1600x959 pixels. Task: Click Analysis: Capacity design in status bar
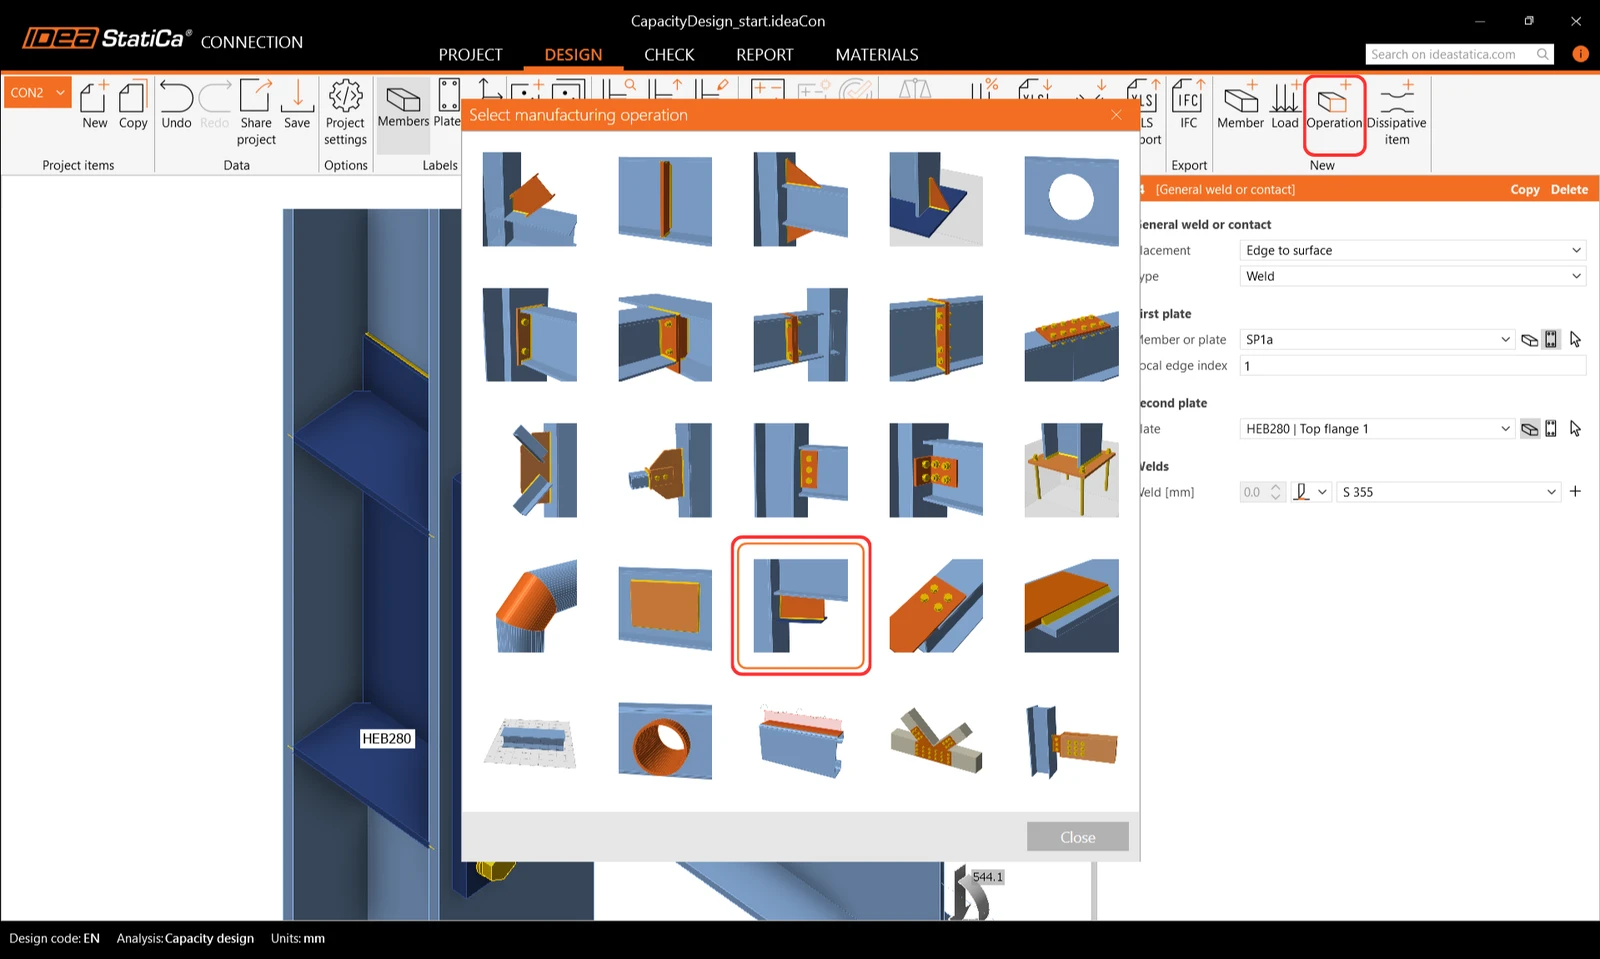[x=185, y=938]
